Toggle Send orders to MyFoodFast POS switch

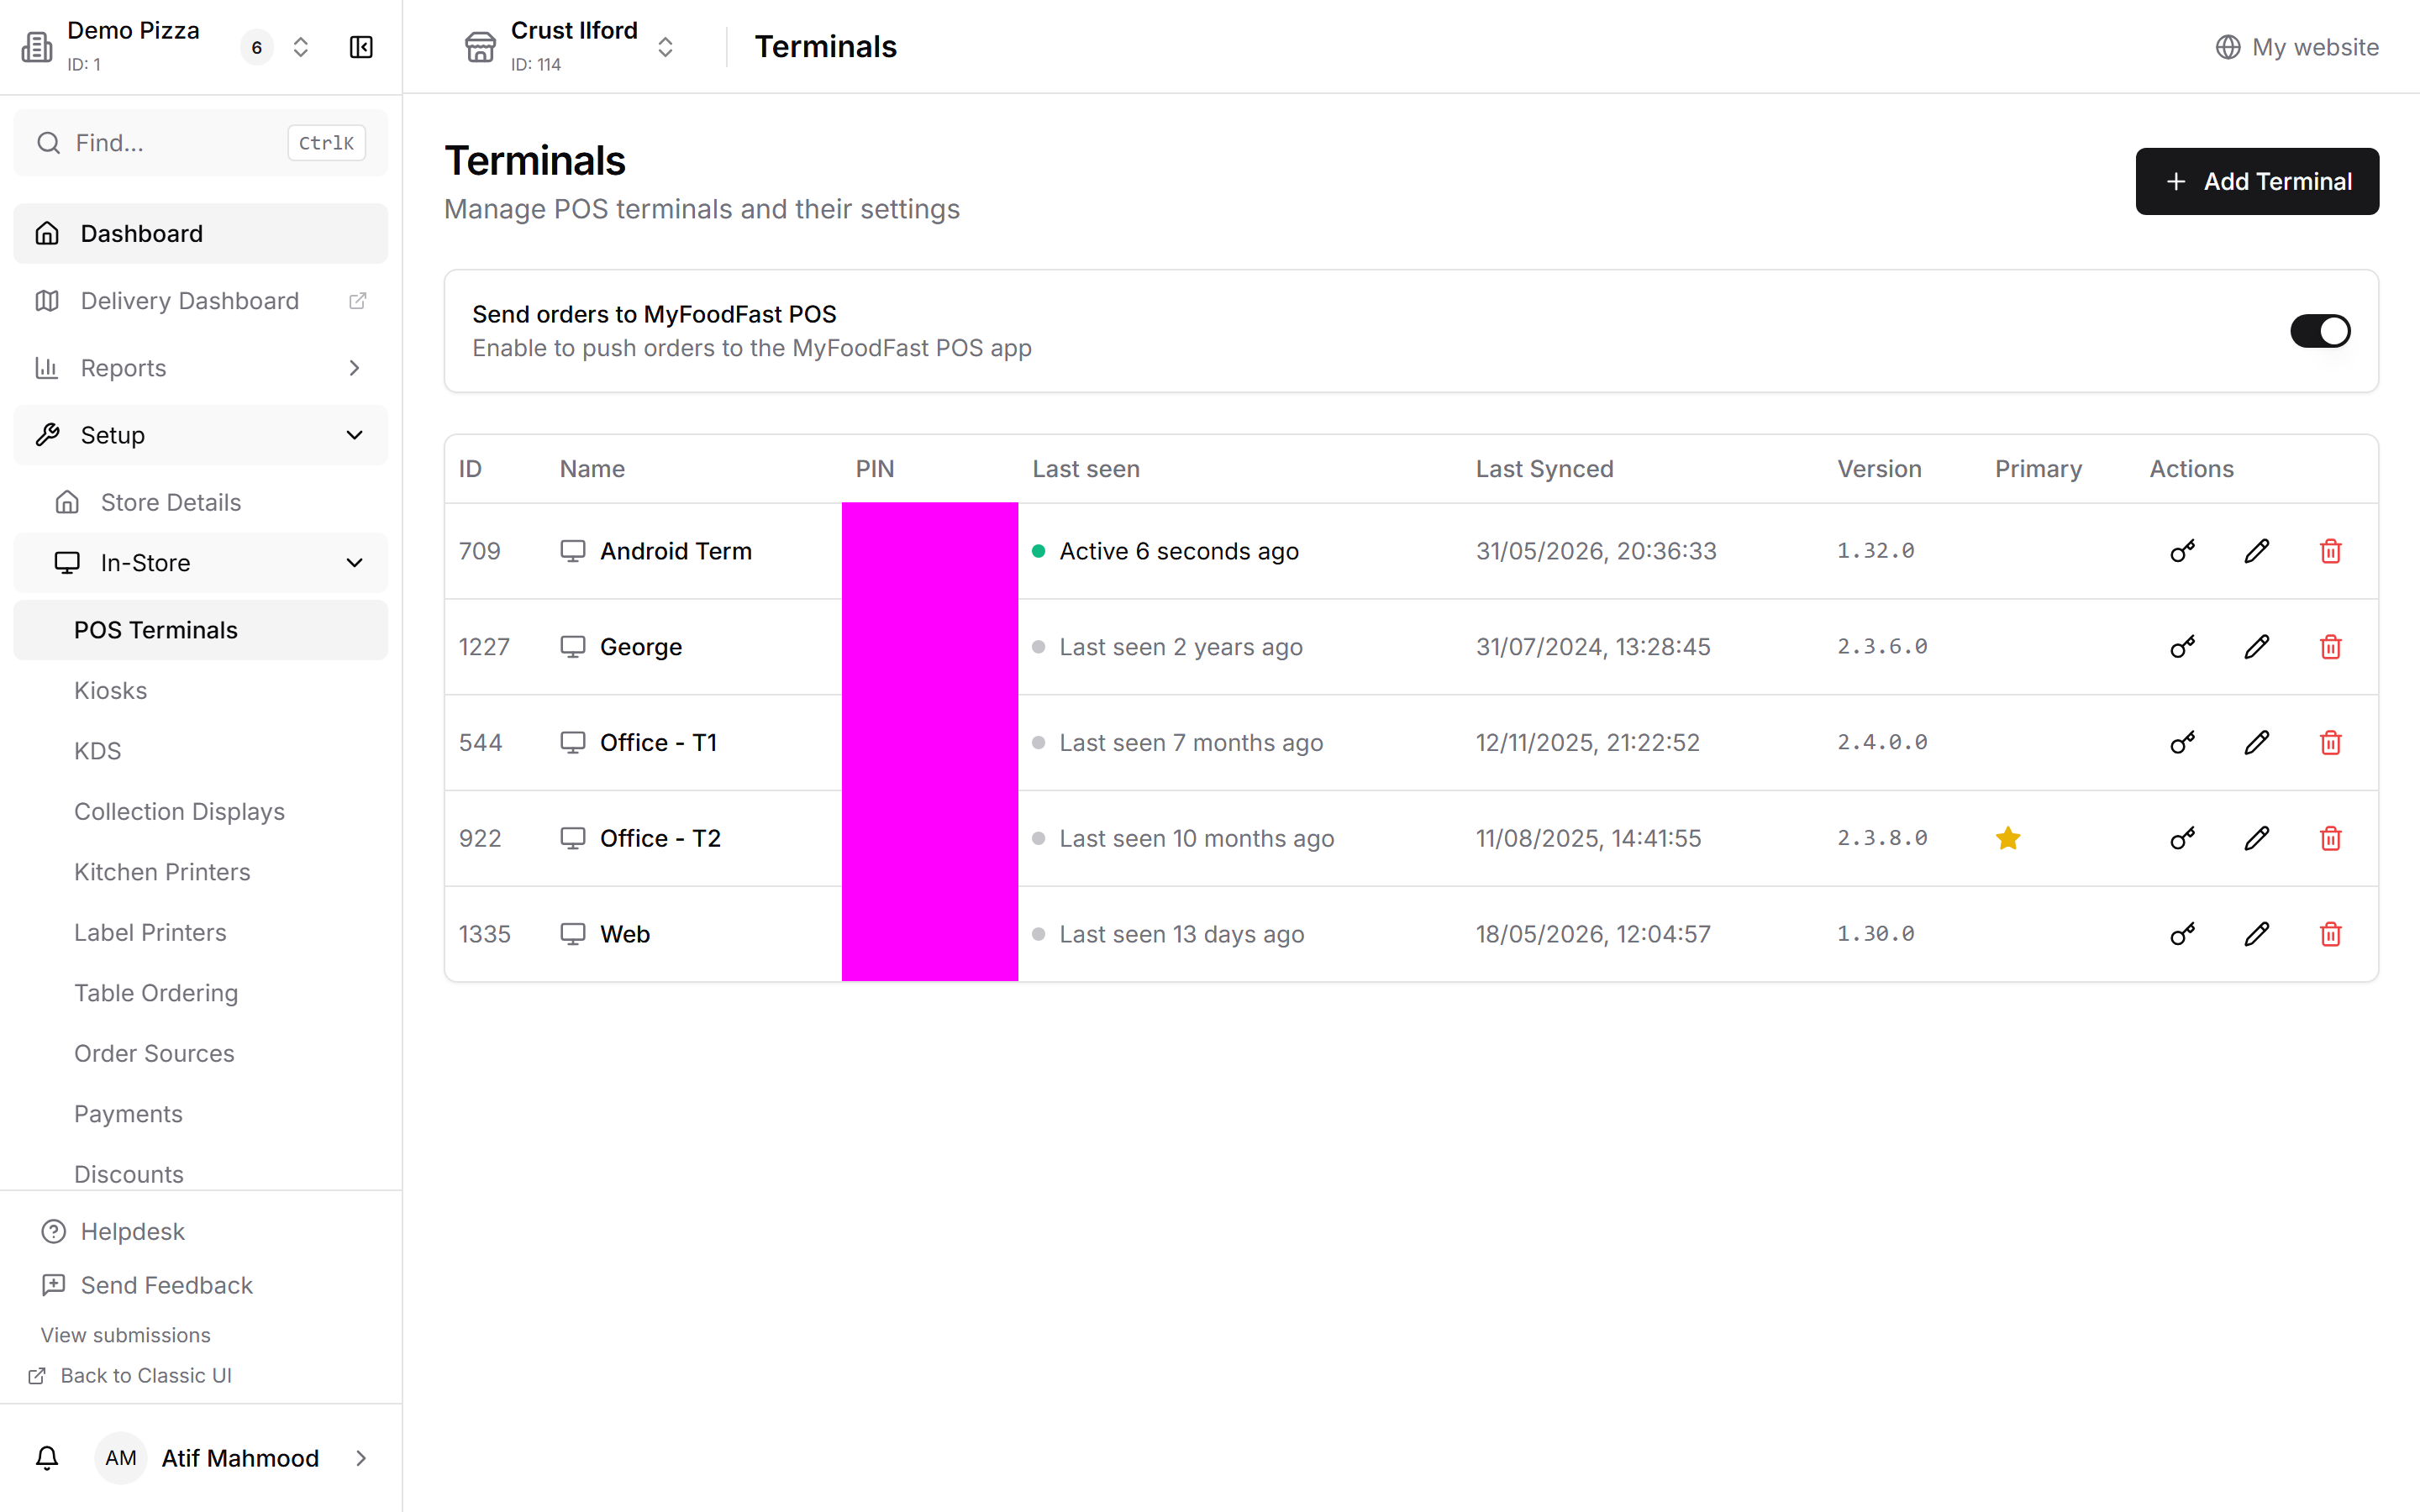[x=2320, y=331]
